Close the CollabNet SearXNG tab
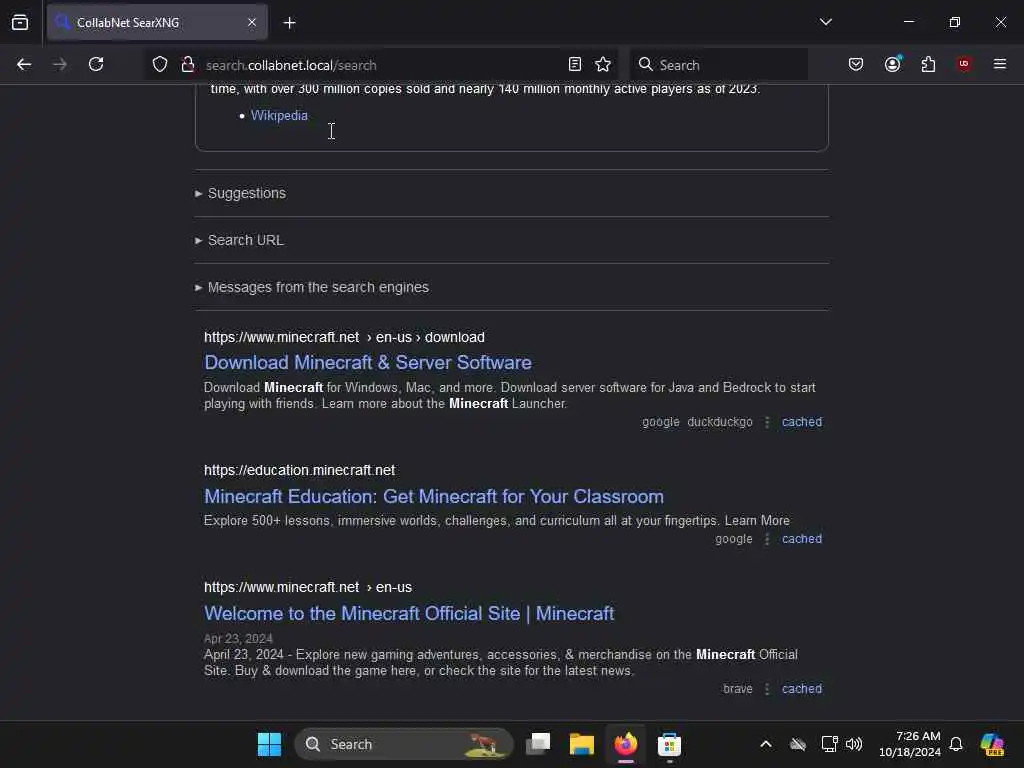The height and width of the screenshot is (768, 1024). [x=252, y=22]
